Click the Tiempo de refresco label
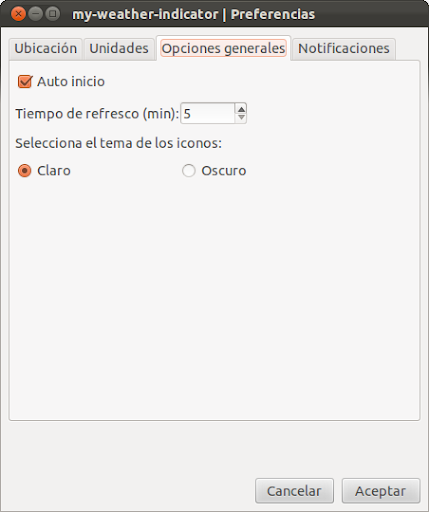 (97, 114)
